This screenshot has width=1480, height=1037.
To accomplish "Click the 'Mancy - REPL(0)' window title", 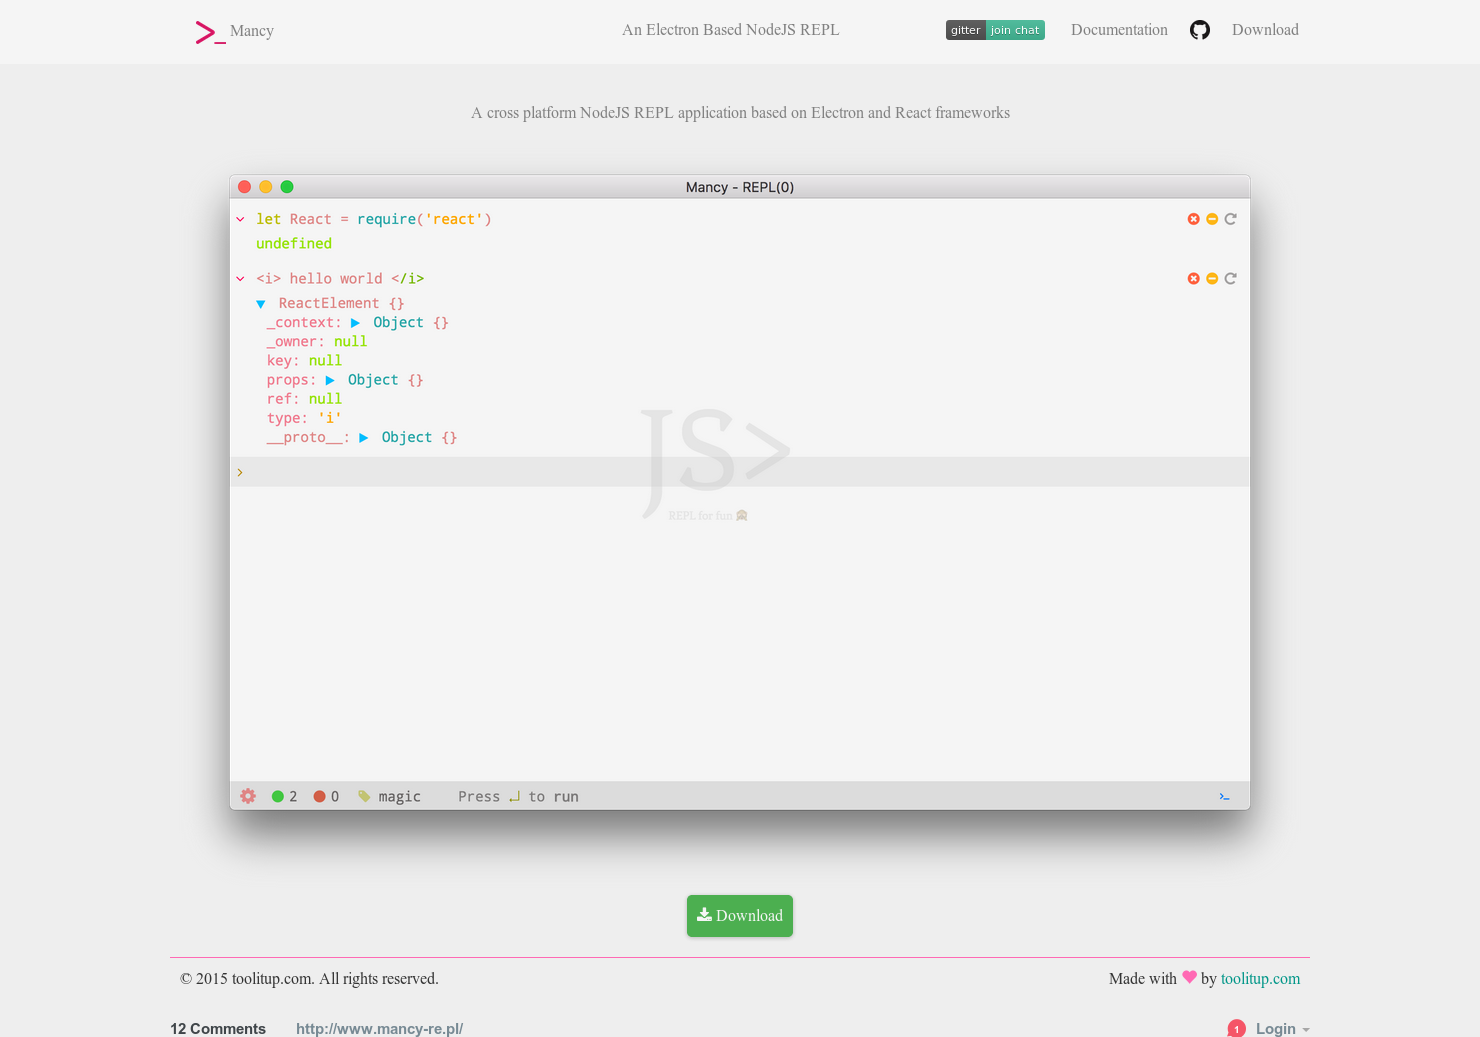I will [740, 187].
